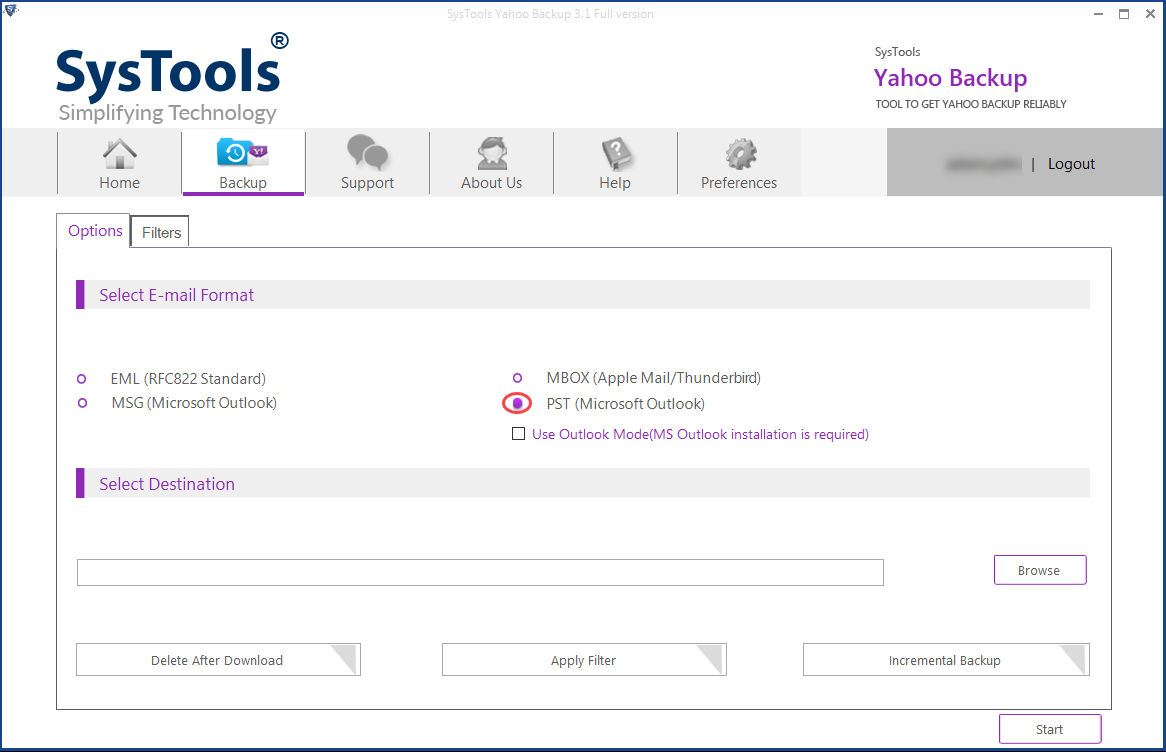Viewport: 1166px width, 752px height.
Task: Click the Browse button for destination
Action: pyautogui.click(x=1040, y=570)
